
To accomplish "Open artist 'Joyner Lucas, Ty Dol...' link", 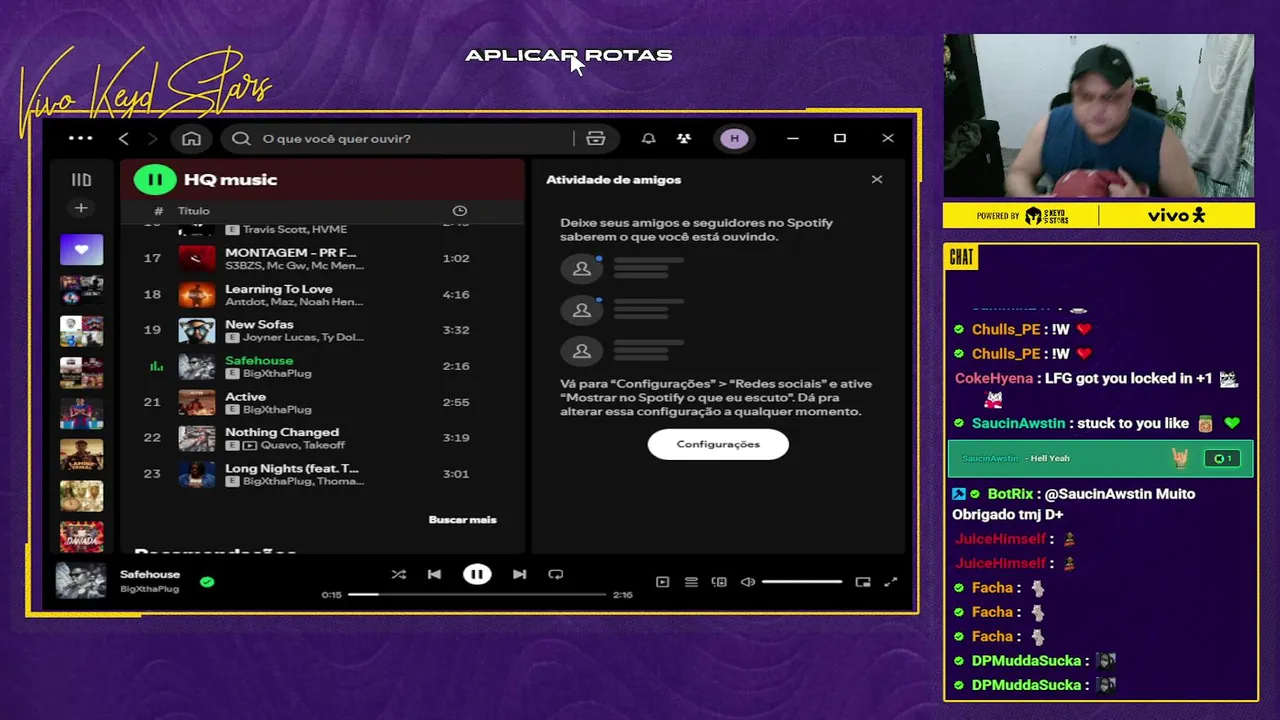I will 303,338.
